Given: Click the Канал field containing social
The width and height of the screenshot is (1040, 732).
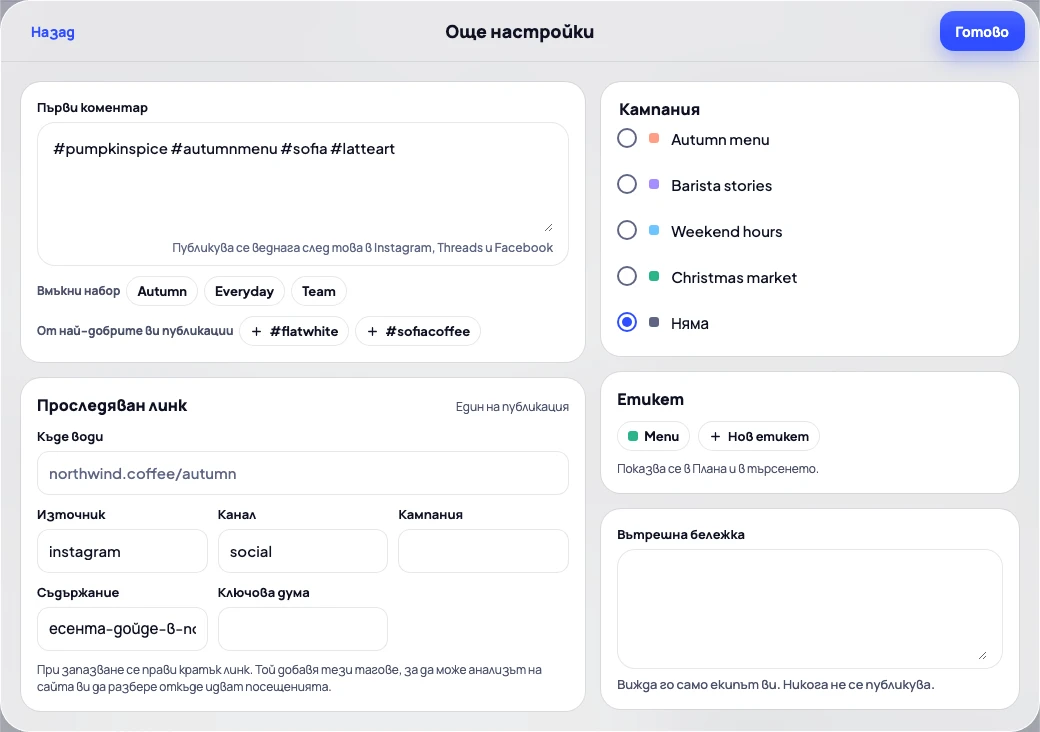Looking at the screenshot, I should [302, 551].
